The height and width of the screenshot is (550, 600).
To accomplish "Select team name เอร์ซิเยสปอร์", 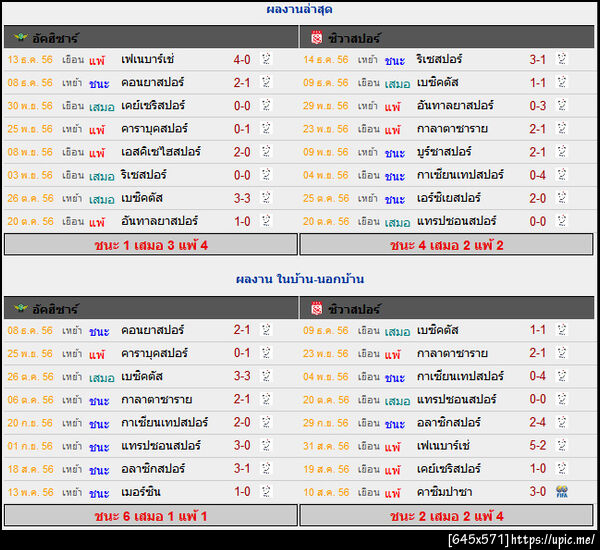I will click(x=449, y=198).
